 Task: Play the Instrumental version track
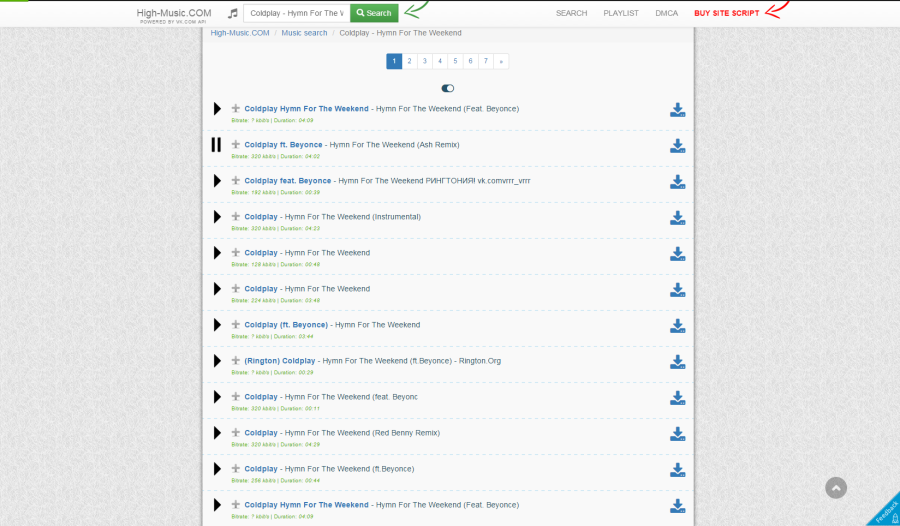[217, 217]
